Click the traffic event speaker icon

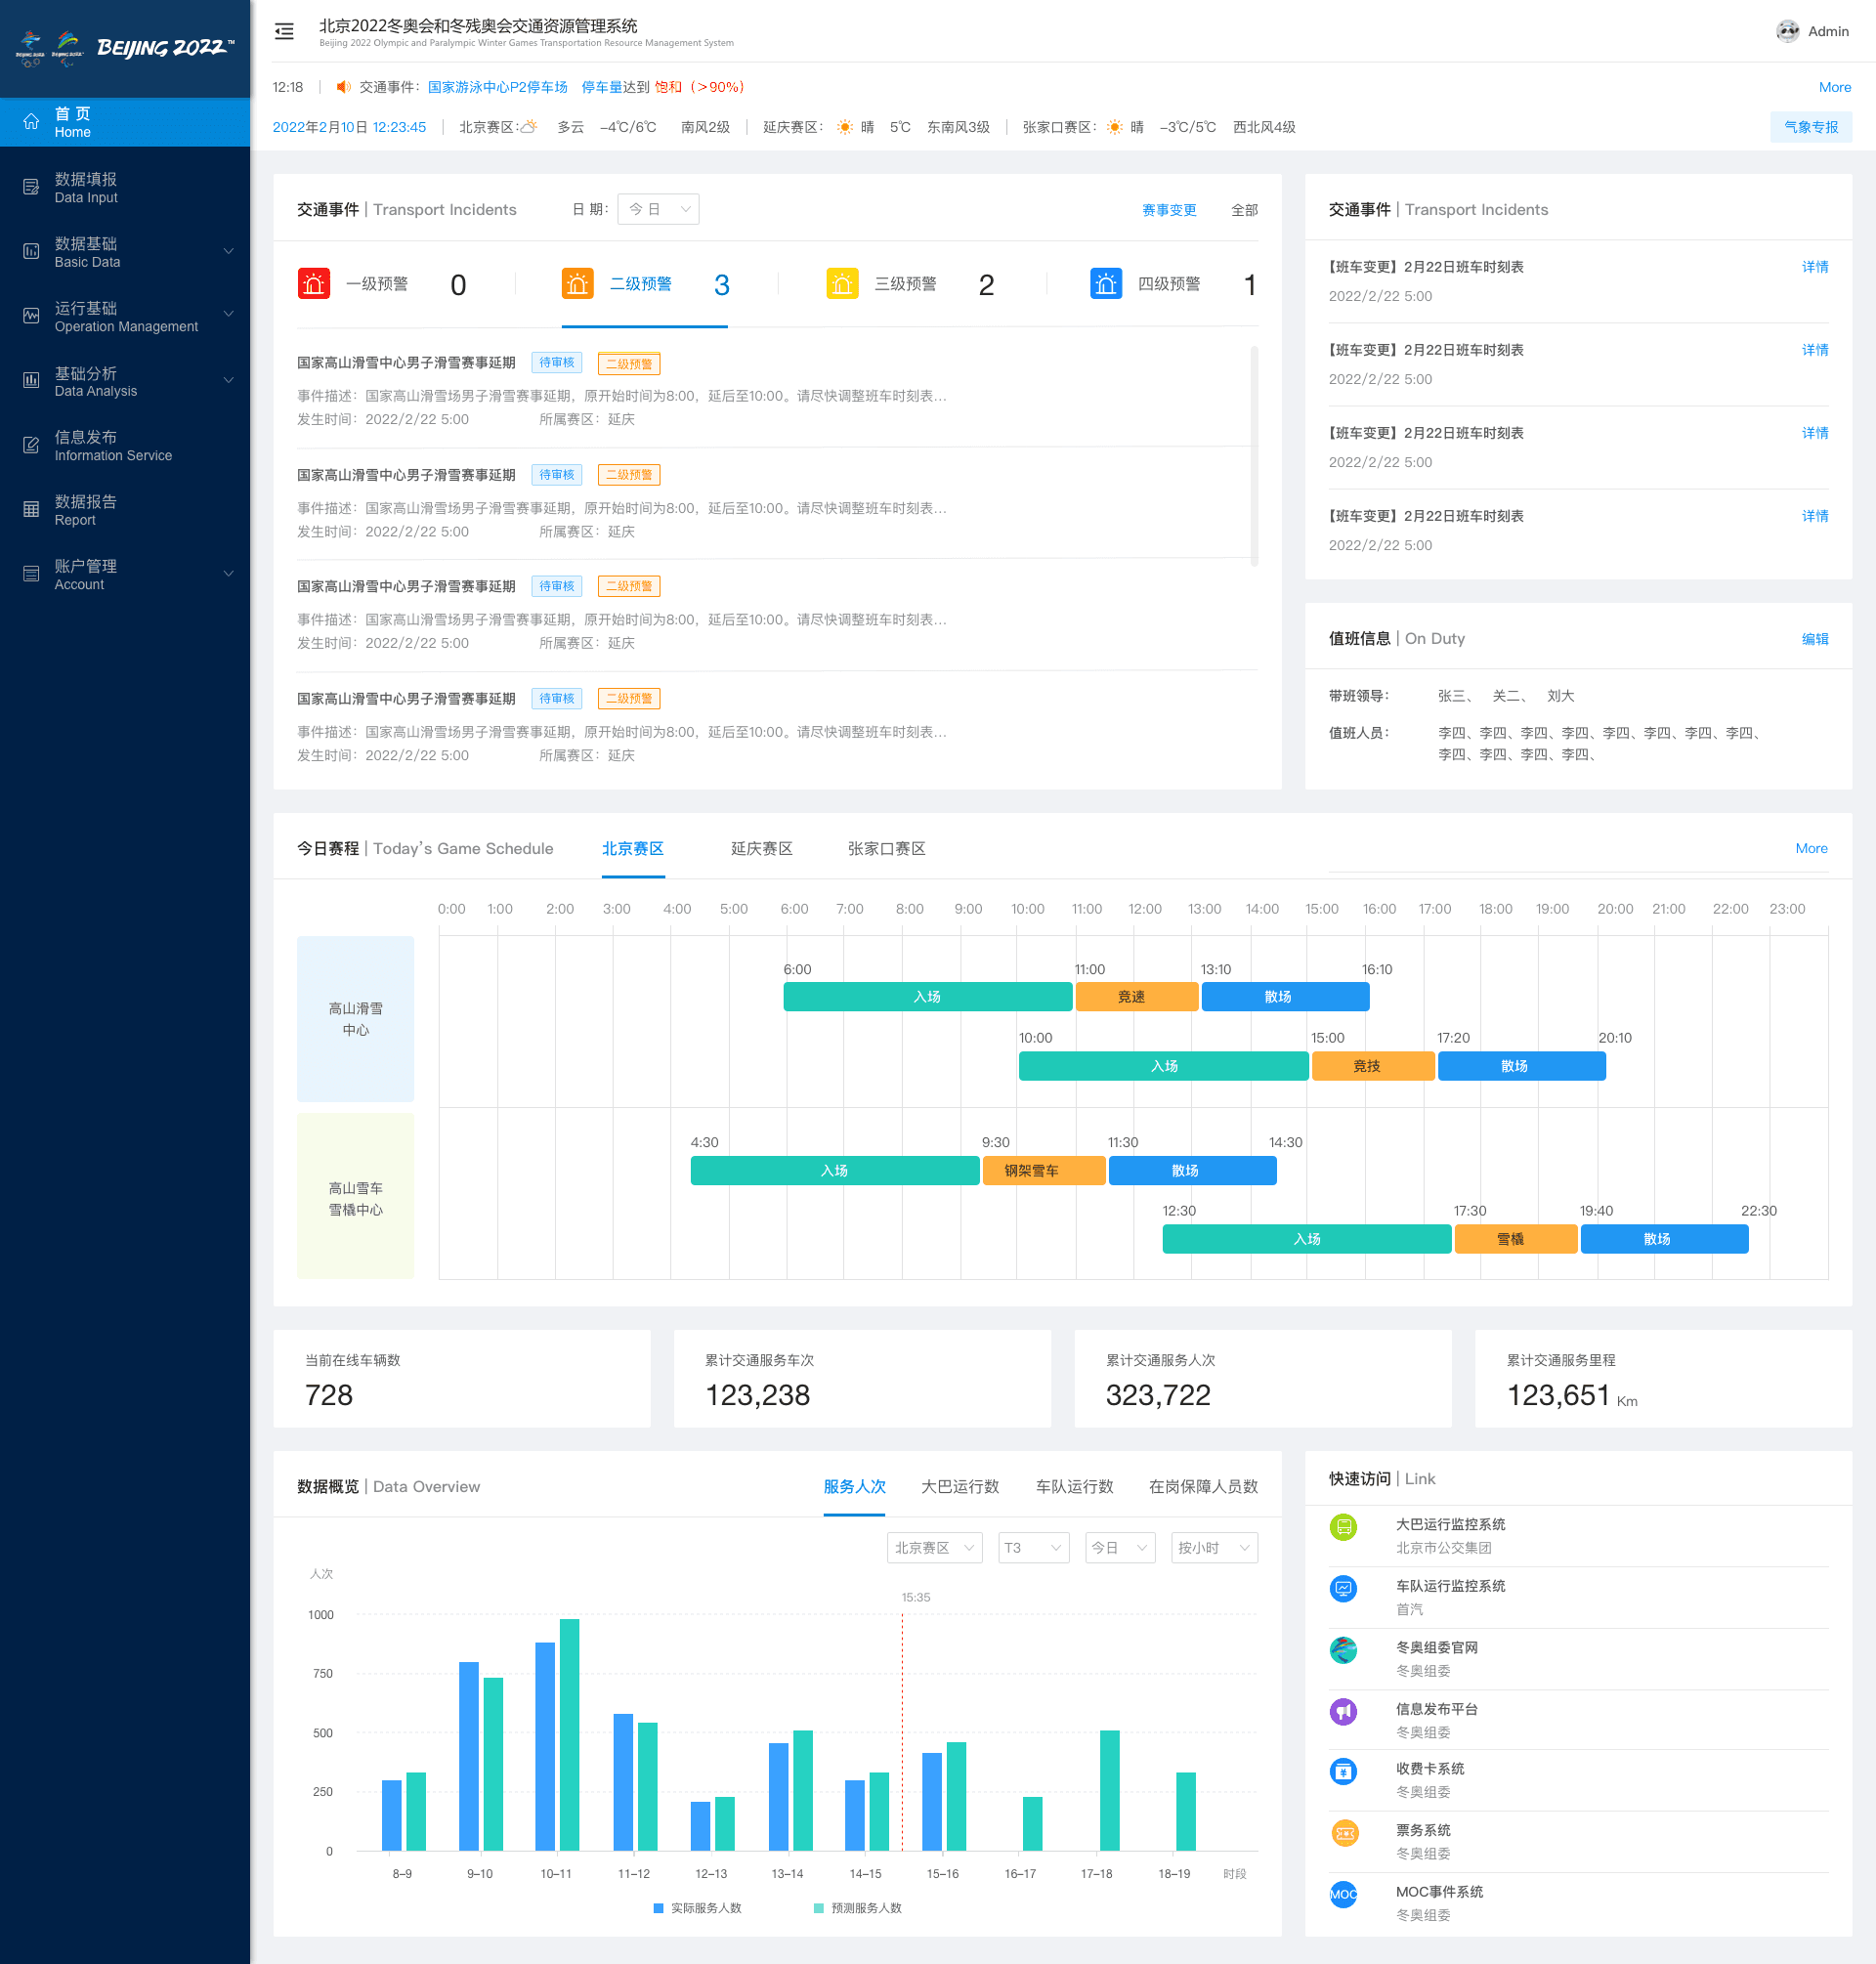coord(343,87)
